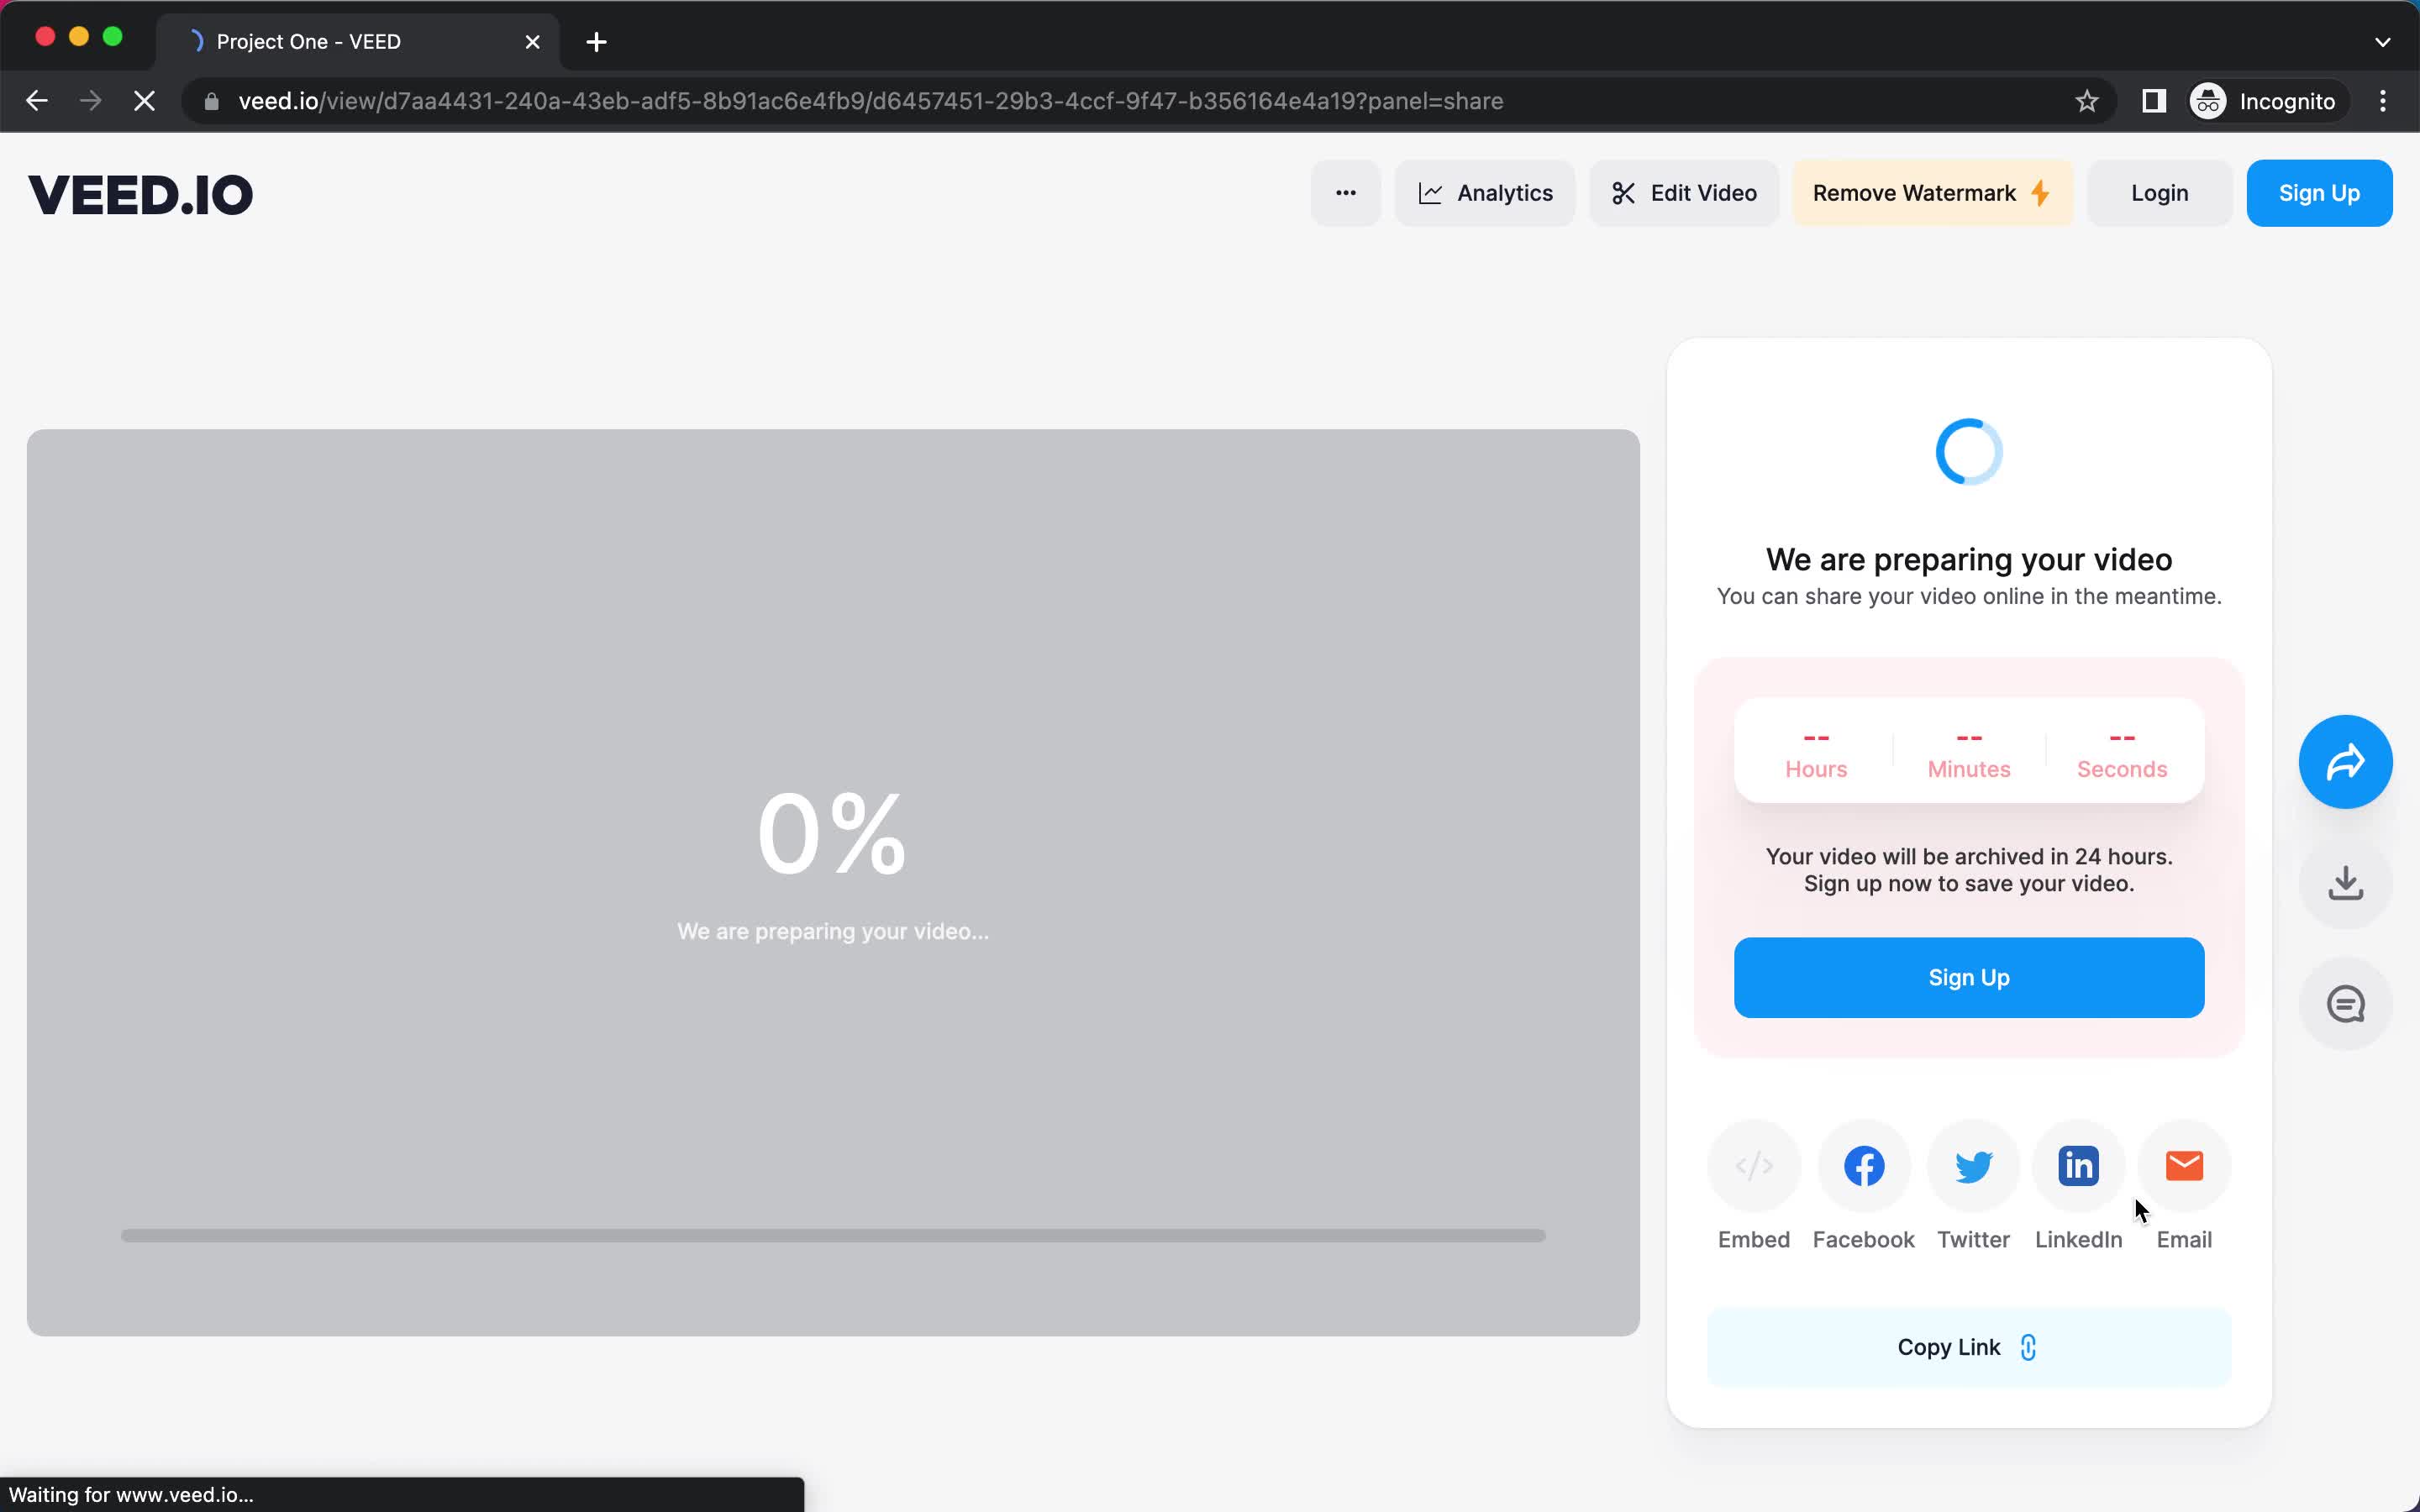Click the Twitter share icon
The width and height of the screenshot is (2420, 1512).
tap(1970, 1163)
